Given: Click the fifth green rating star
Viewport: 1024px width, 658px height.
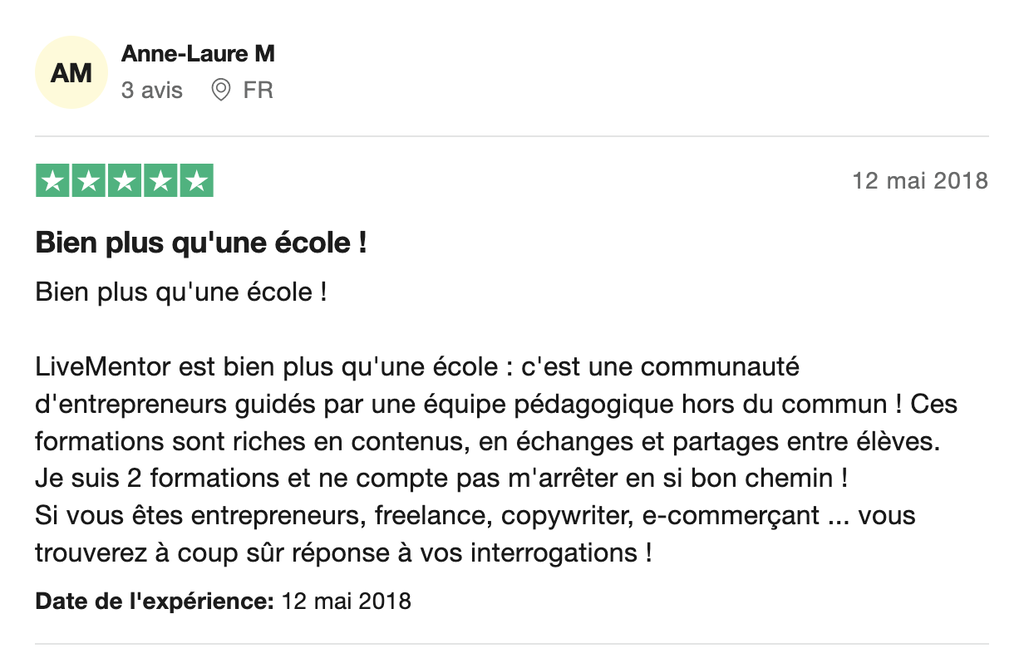Looking at the screenshot, I should pyautogui.click(x=197, y=181).
